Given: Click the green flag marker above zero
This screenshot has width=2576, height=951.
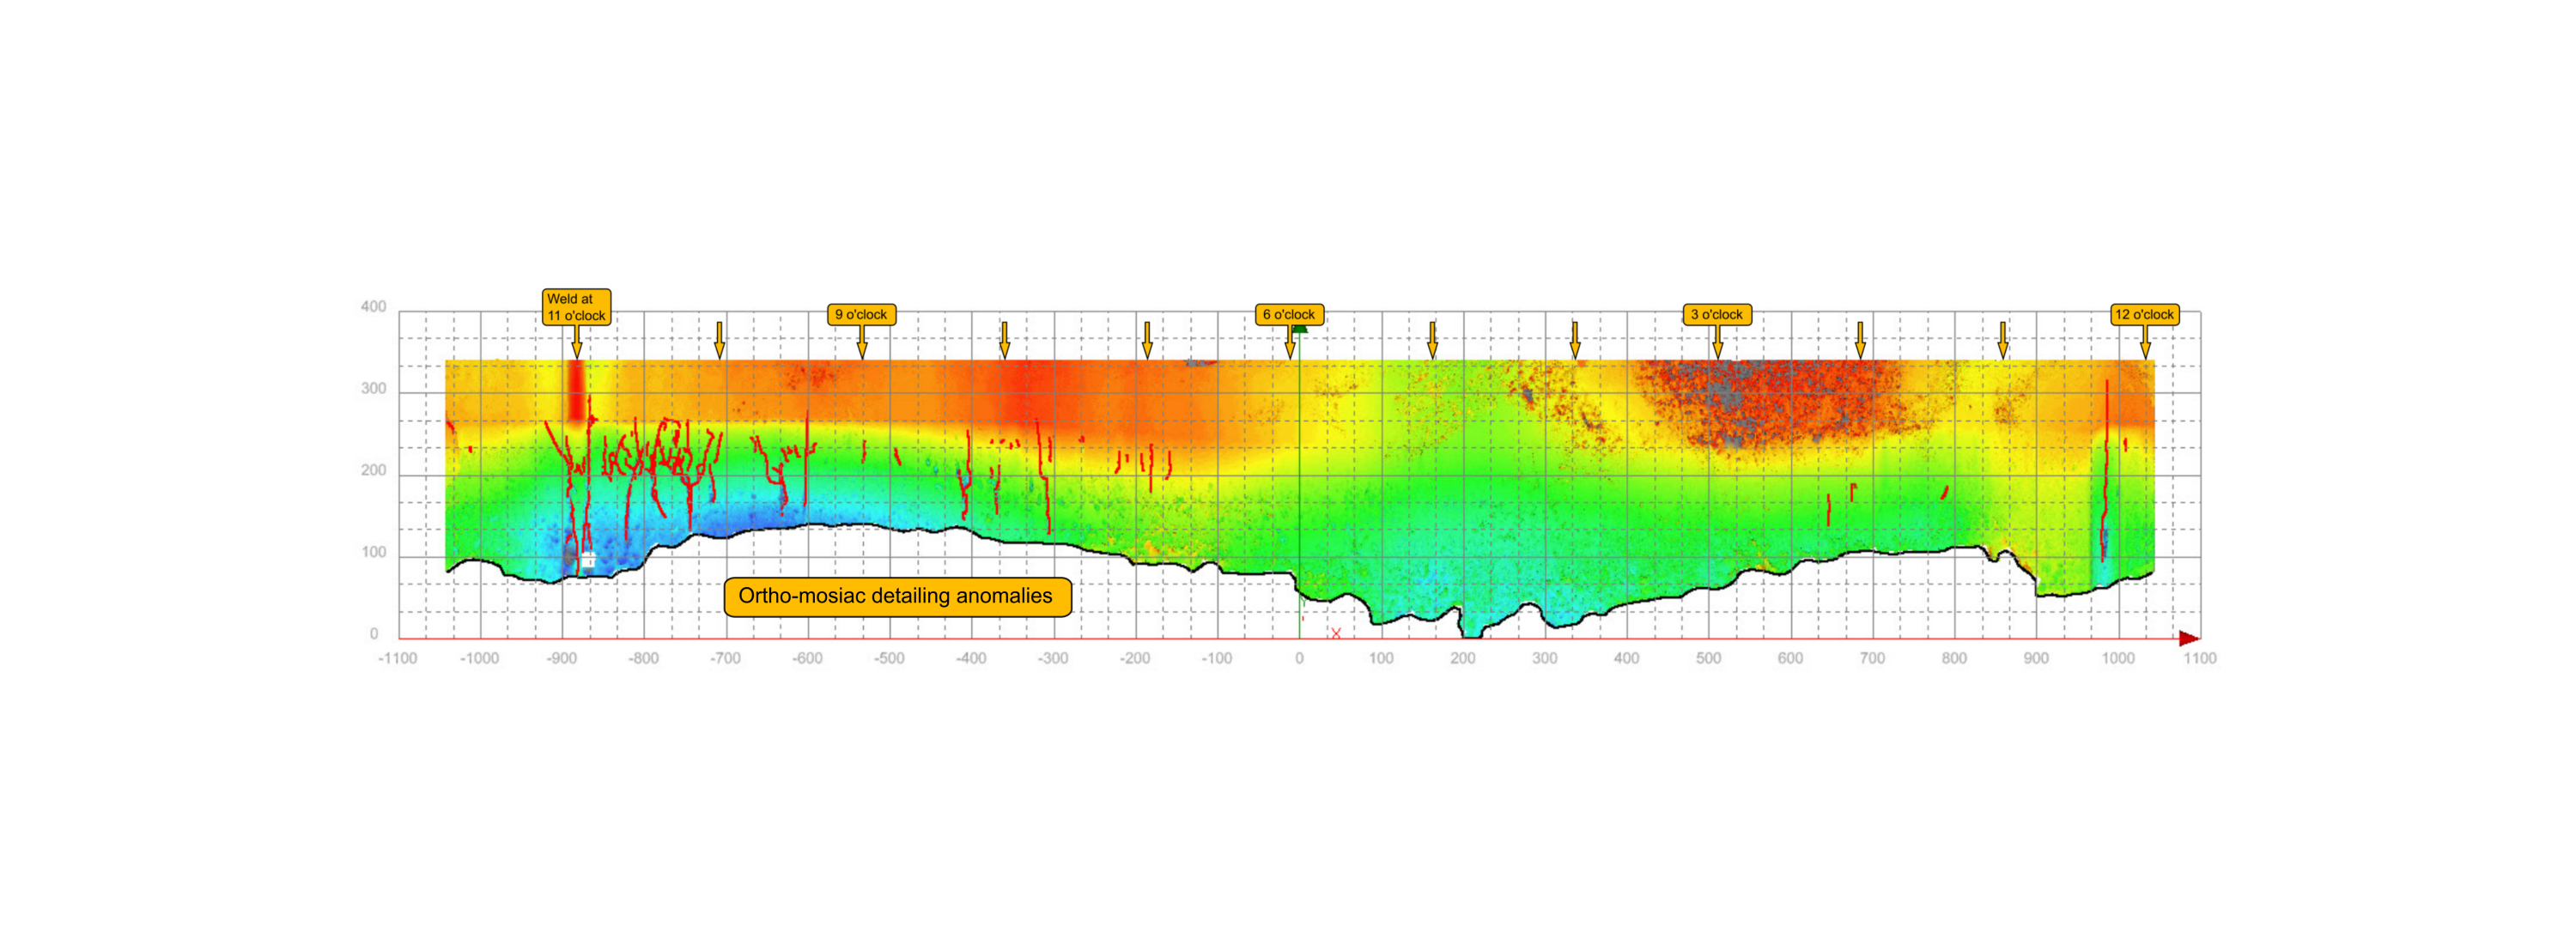Looking at the screenshot, I should tap(1299, 328).
